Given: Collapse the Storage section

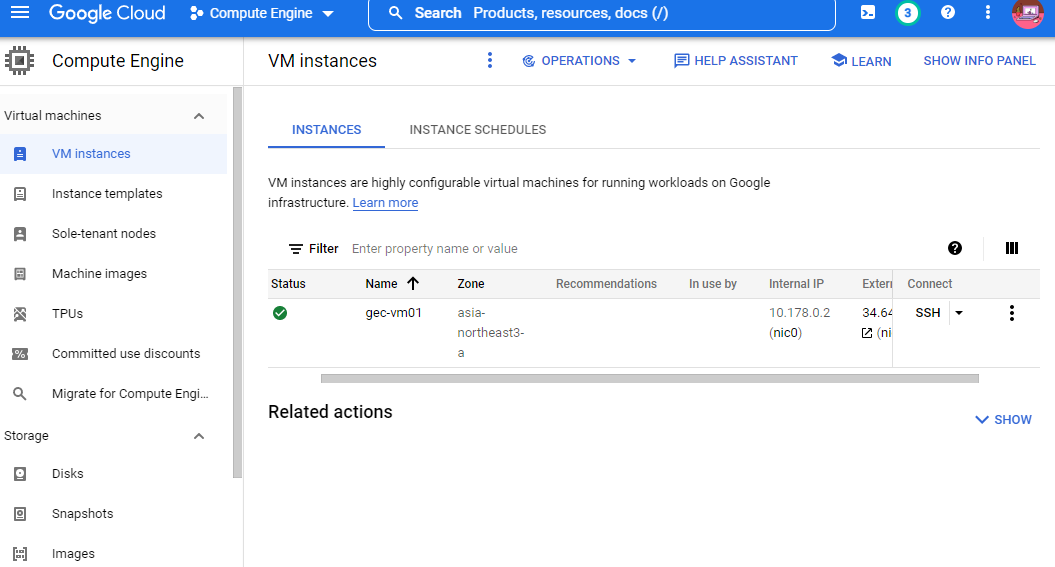Looking at the screenshot, I should coord(199,436).
